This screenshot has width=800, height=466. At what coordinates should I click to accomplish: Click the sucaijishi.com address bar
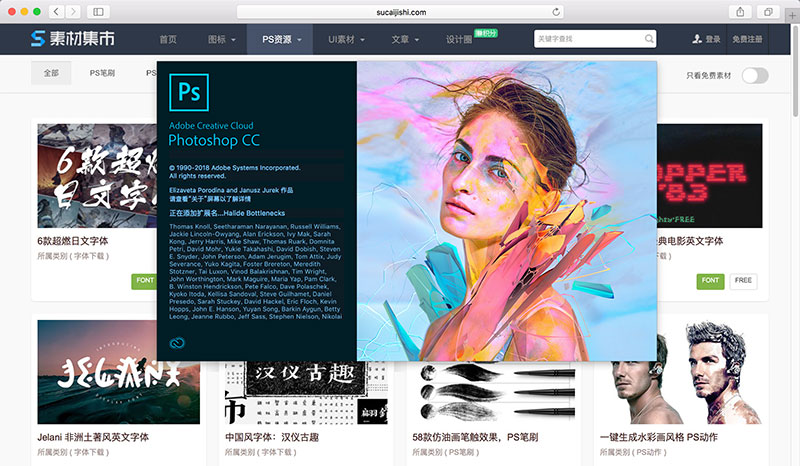pyautogui.click(x=401, y=12)
